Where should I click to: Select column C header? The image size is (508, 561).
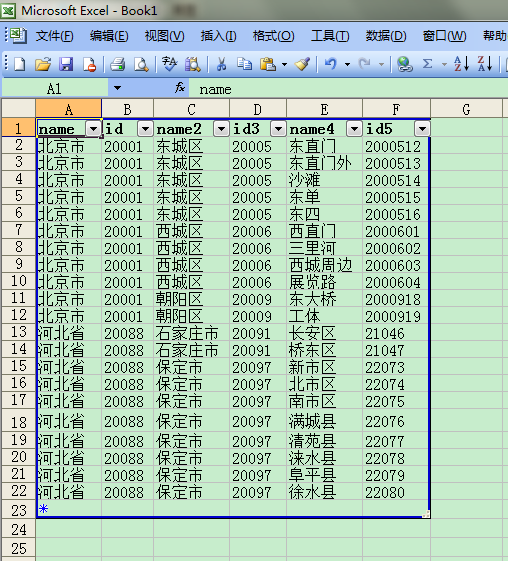(191, 109)
